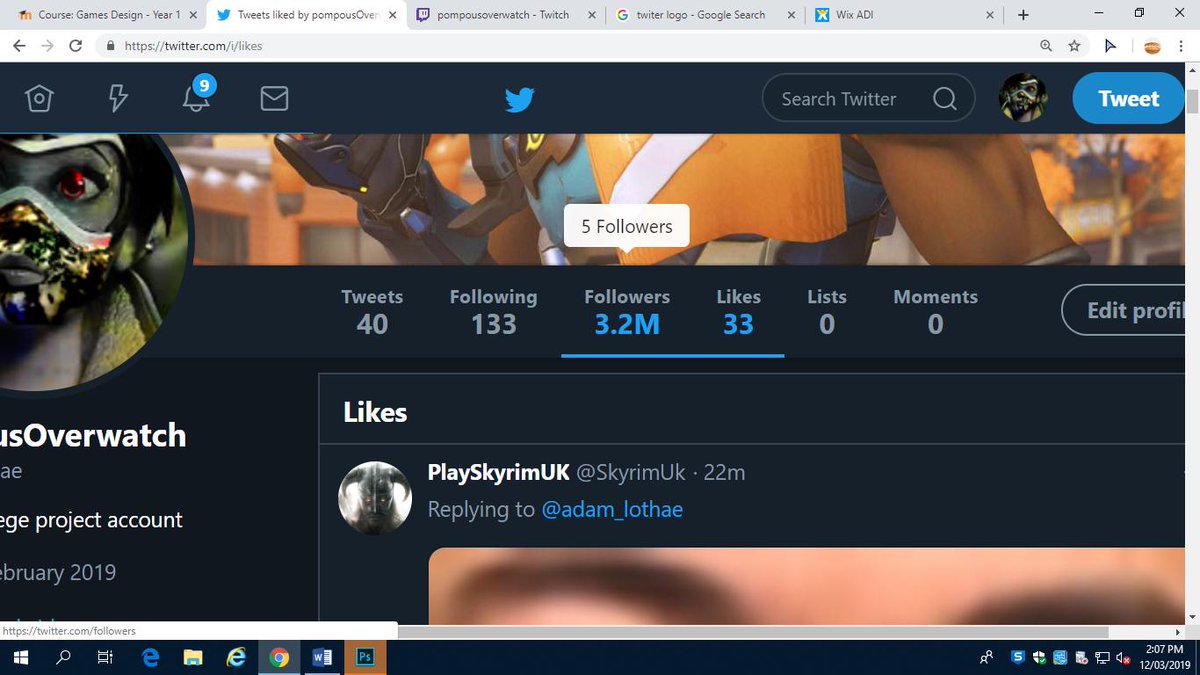This screenshot has height=675, width=1200.
Task: Open a new browser tab
Action: point(1023,15)
